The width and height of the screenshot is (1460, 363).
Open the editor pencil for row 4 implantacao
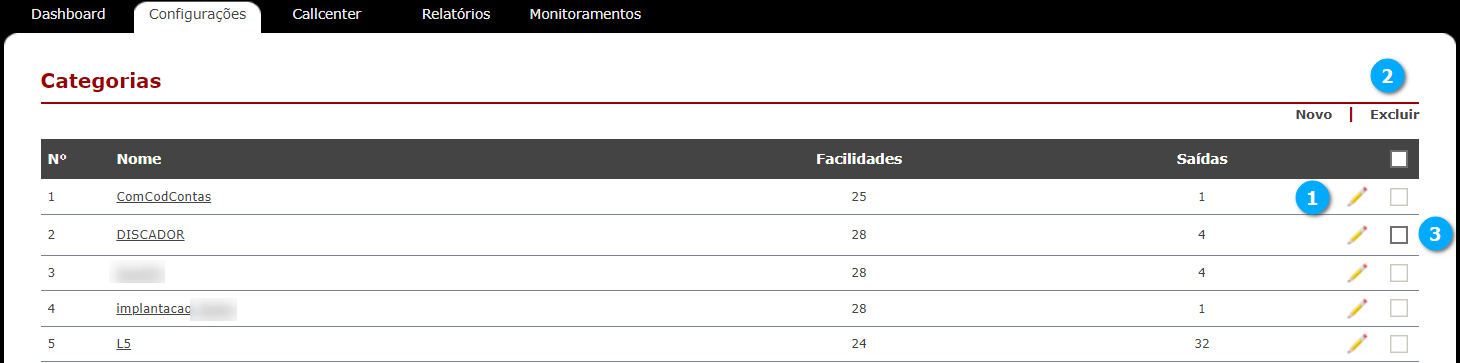pyautogui.click(x=1357, y=308)
